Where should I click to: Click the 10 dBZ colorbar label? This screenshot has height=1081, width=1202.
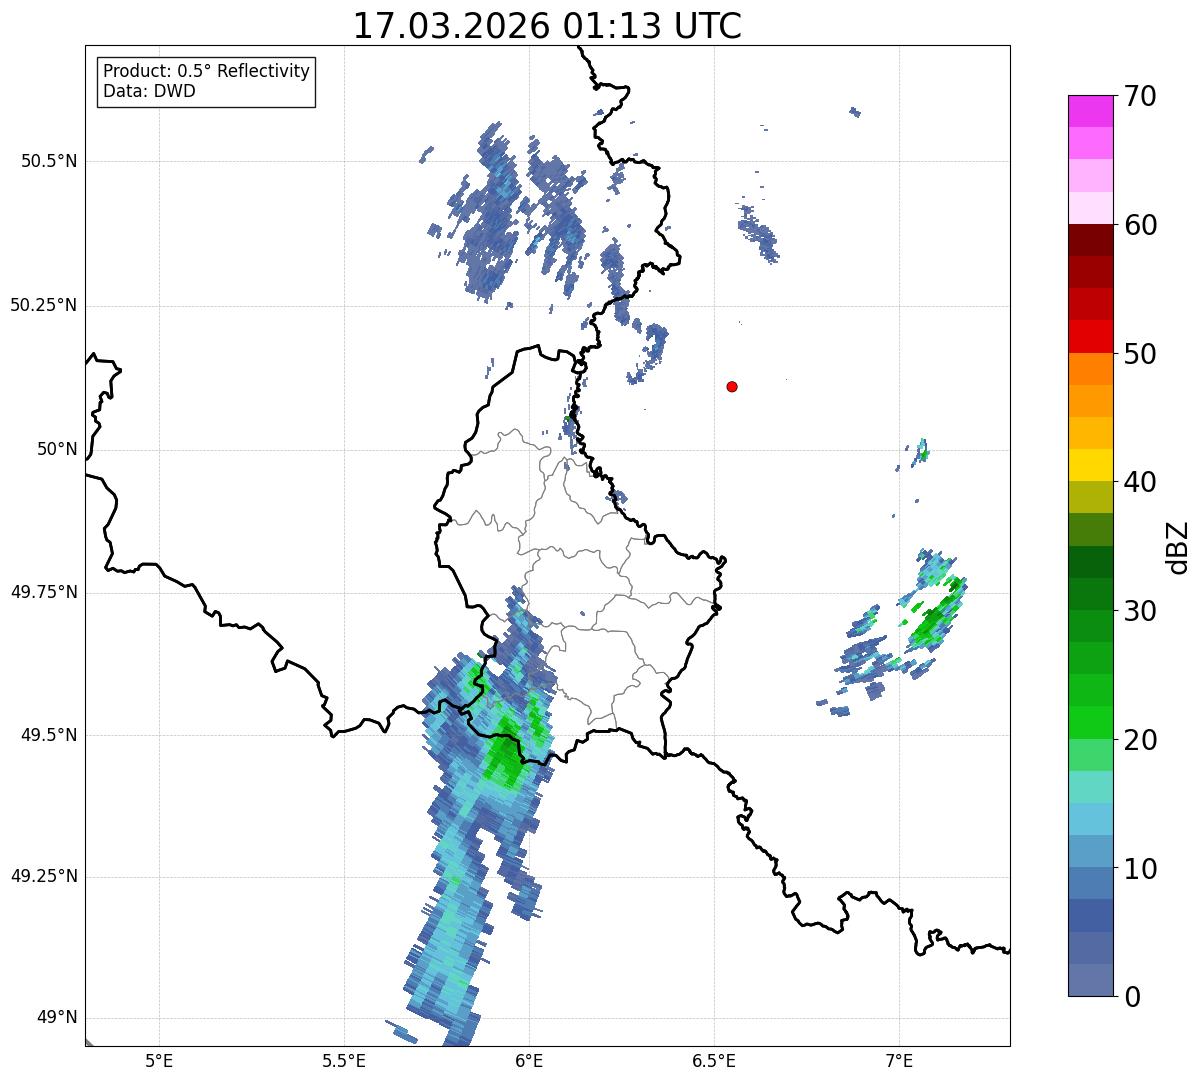coord(1139,869)
